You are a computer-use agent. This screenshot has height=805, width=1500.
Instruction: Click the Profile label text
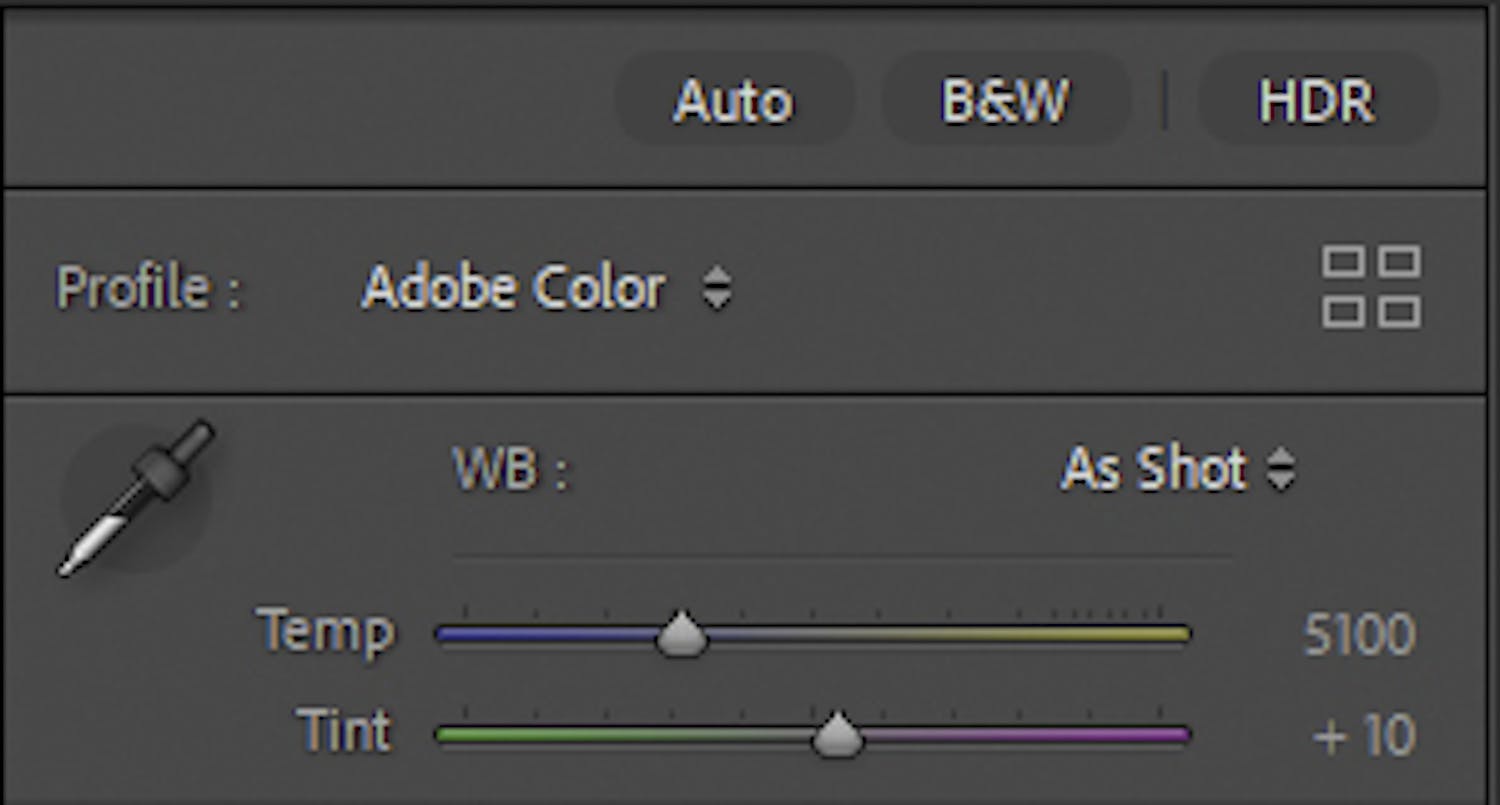(x=148, y=289)
